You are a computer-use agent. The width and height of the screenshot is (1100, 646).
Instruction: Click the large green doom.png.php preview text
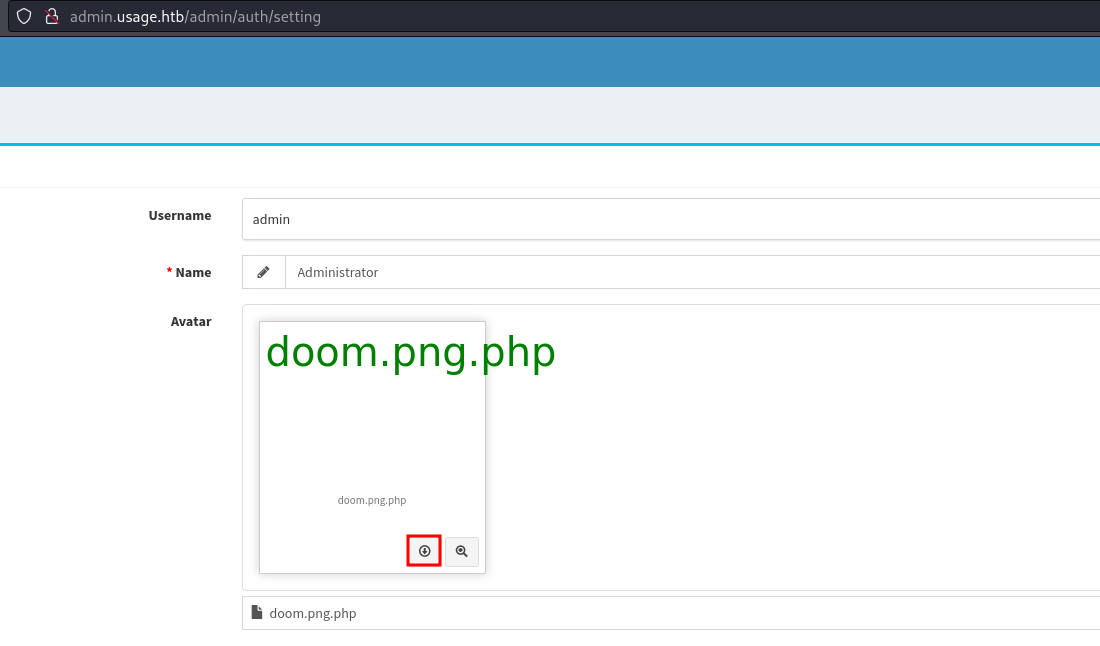[410, 353]
